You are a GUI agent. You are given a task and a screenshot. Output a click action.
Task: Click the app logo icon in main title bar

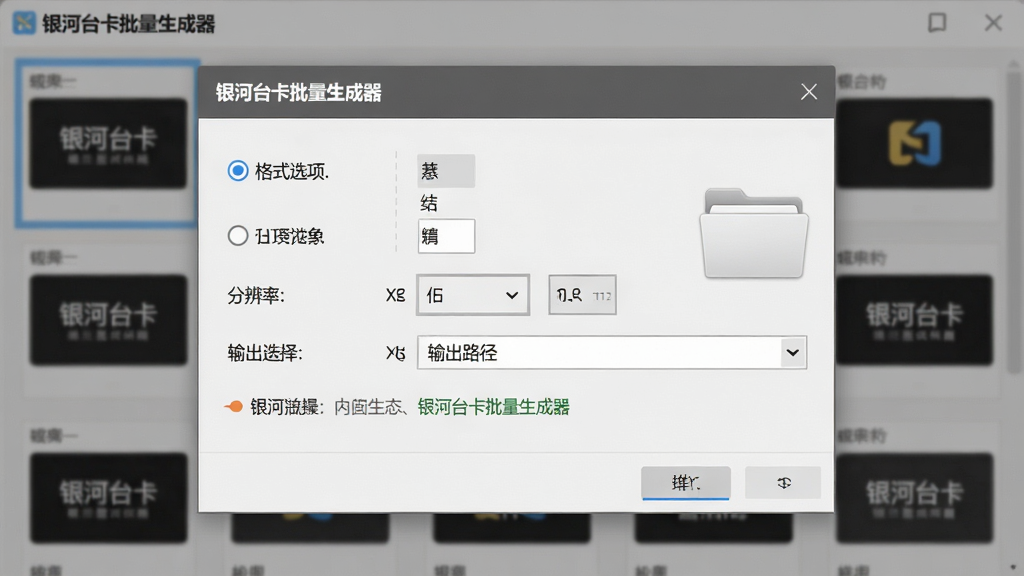24,23
